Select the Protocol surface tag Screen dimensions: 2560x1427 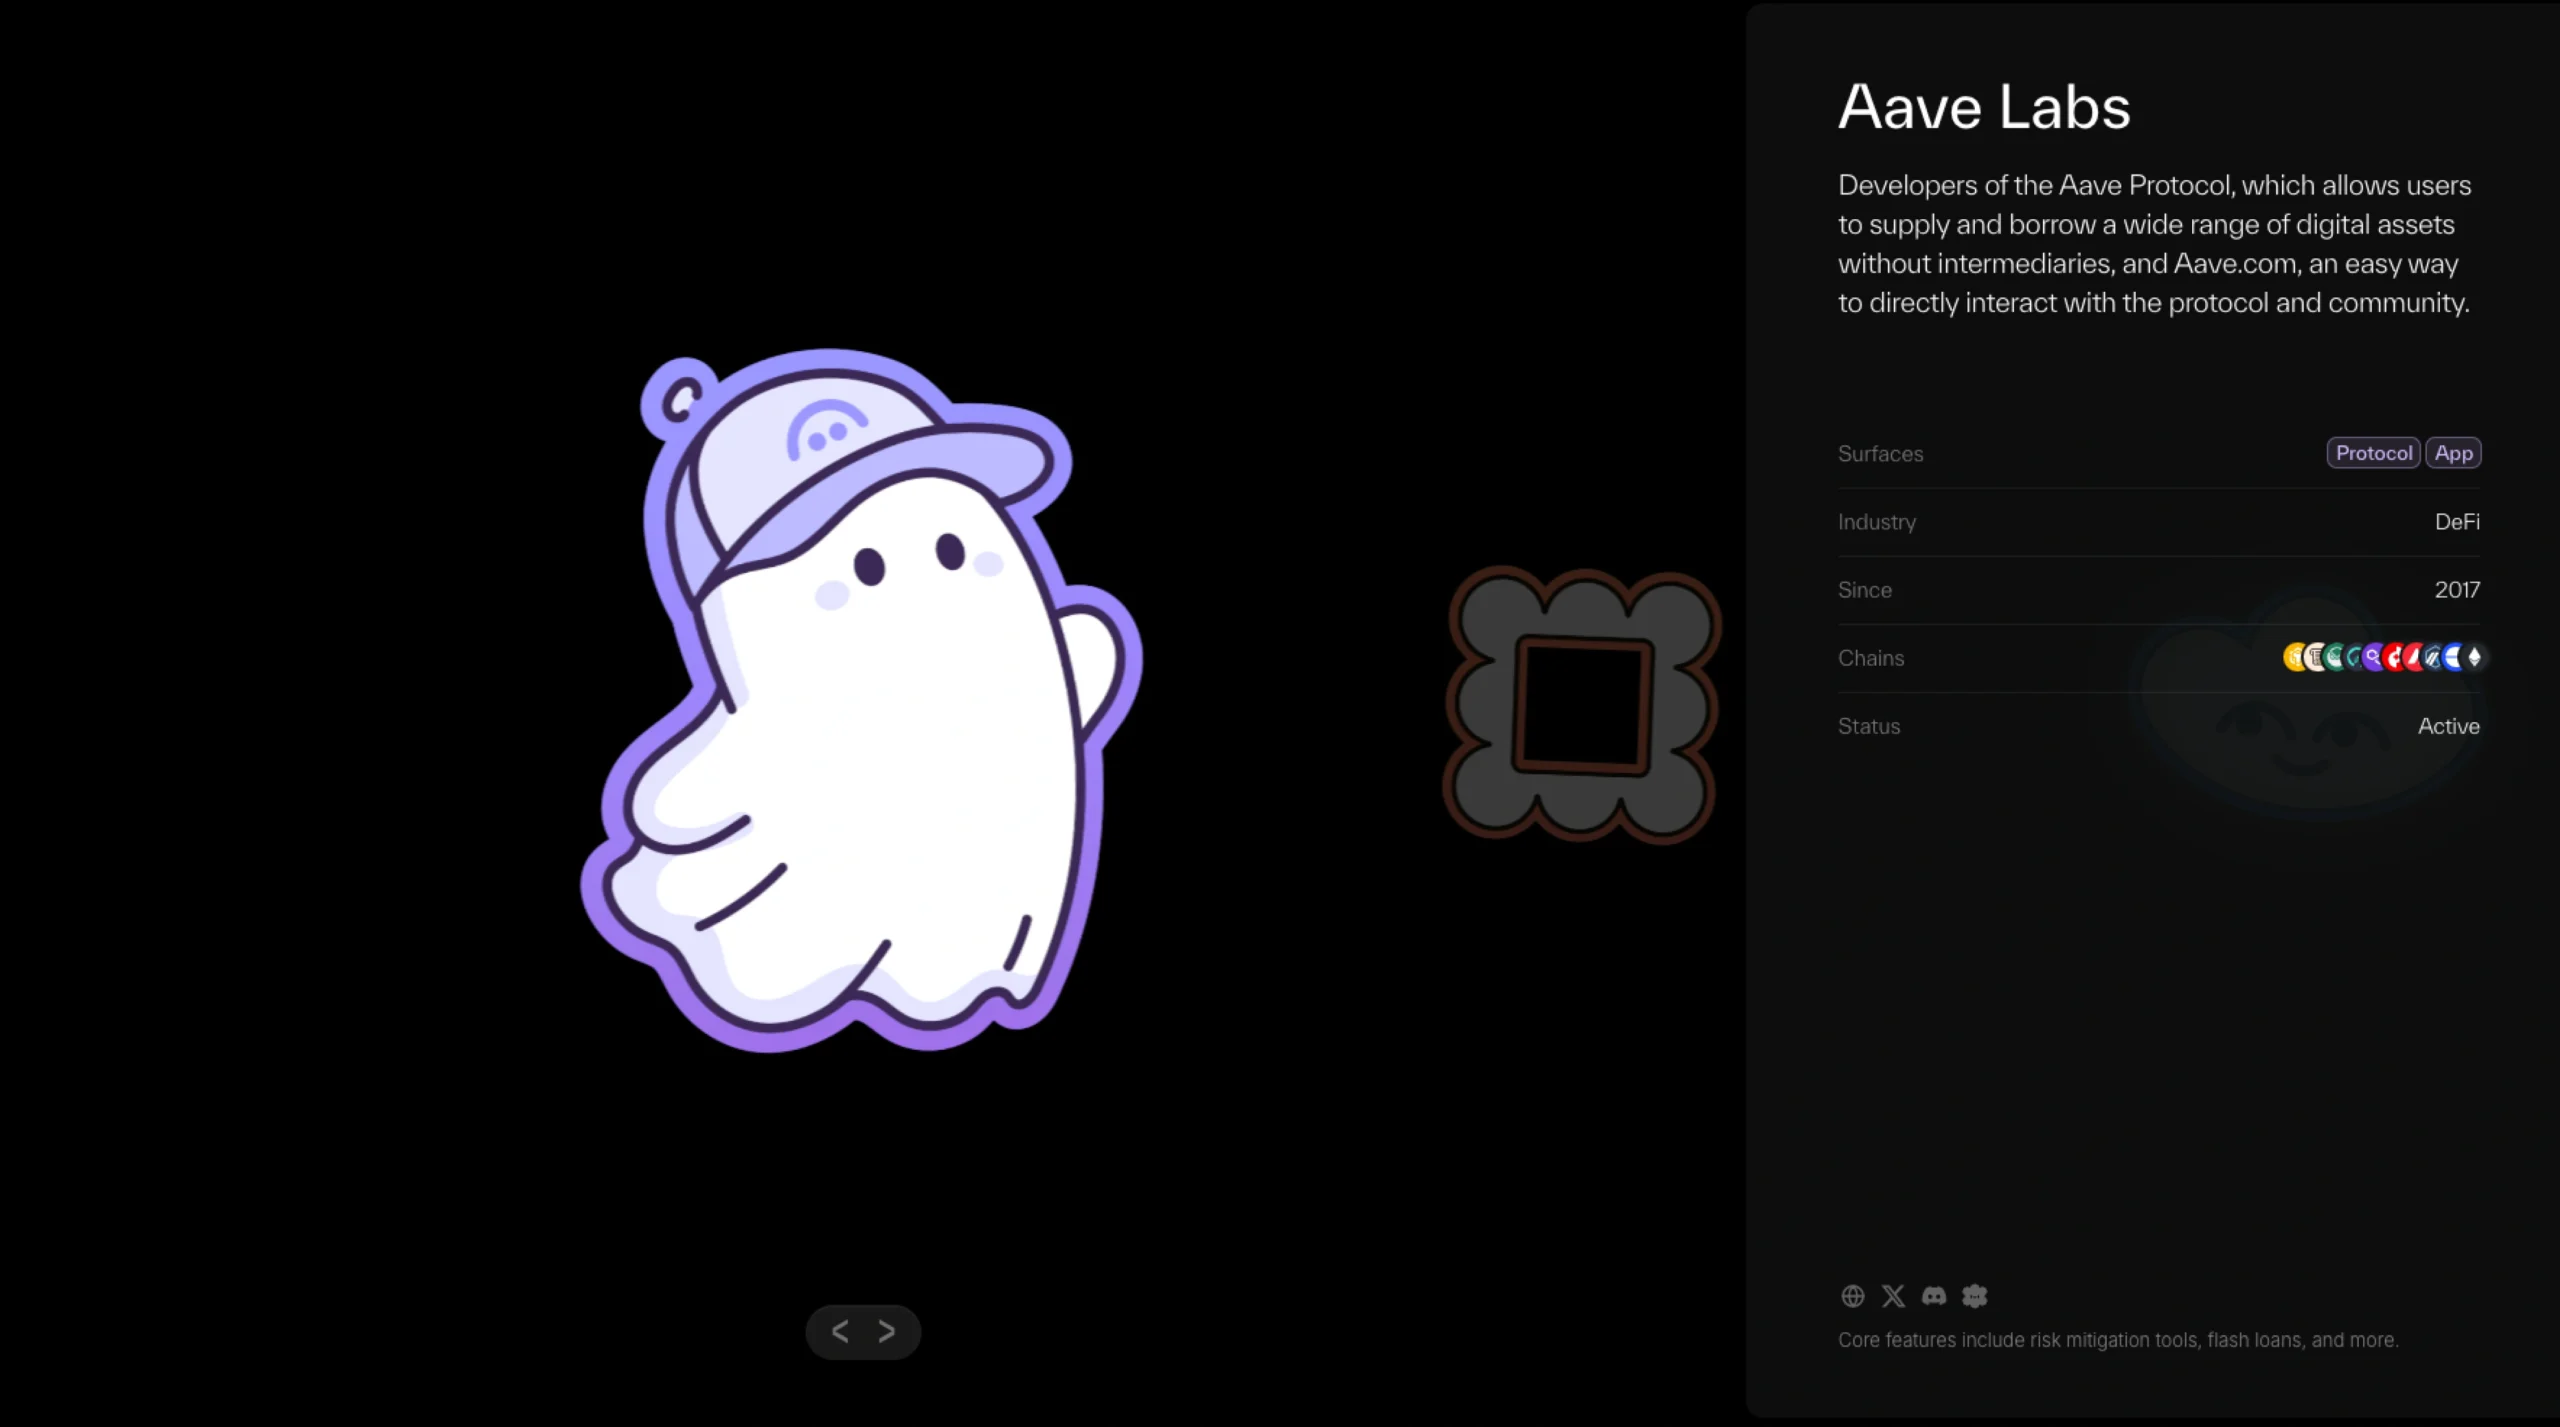coord(2373,453)
